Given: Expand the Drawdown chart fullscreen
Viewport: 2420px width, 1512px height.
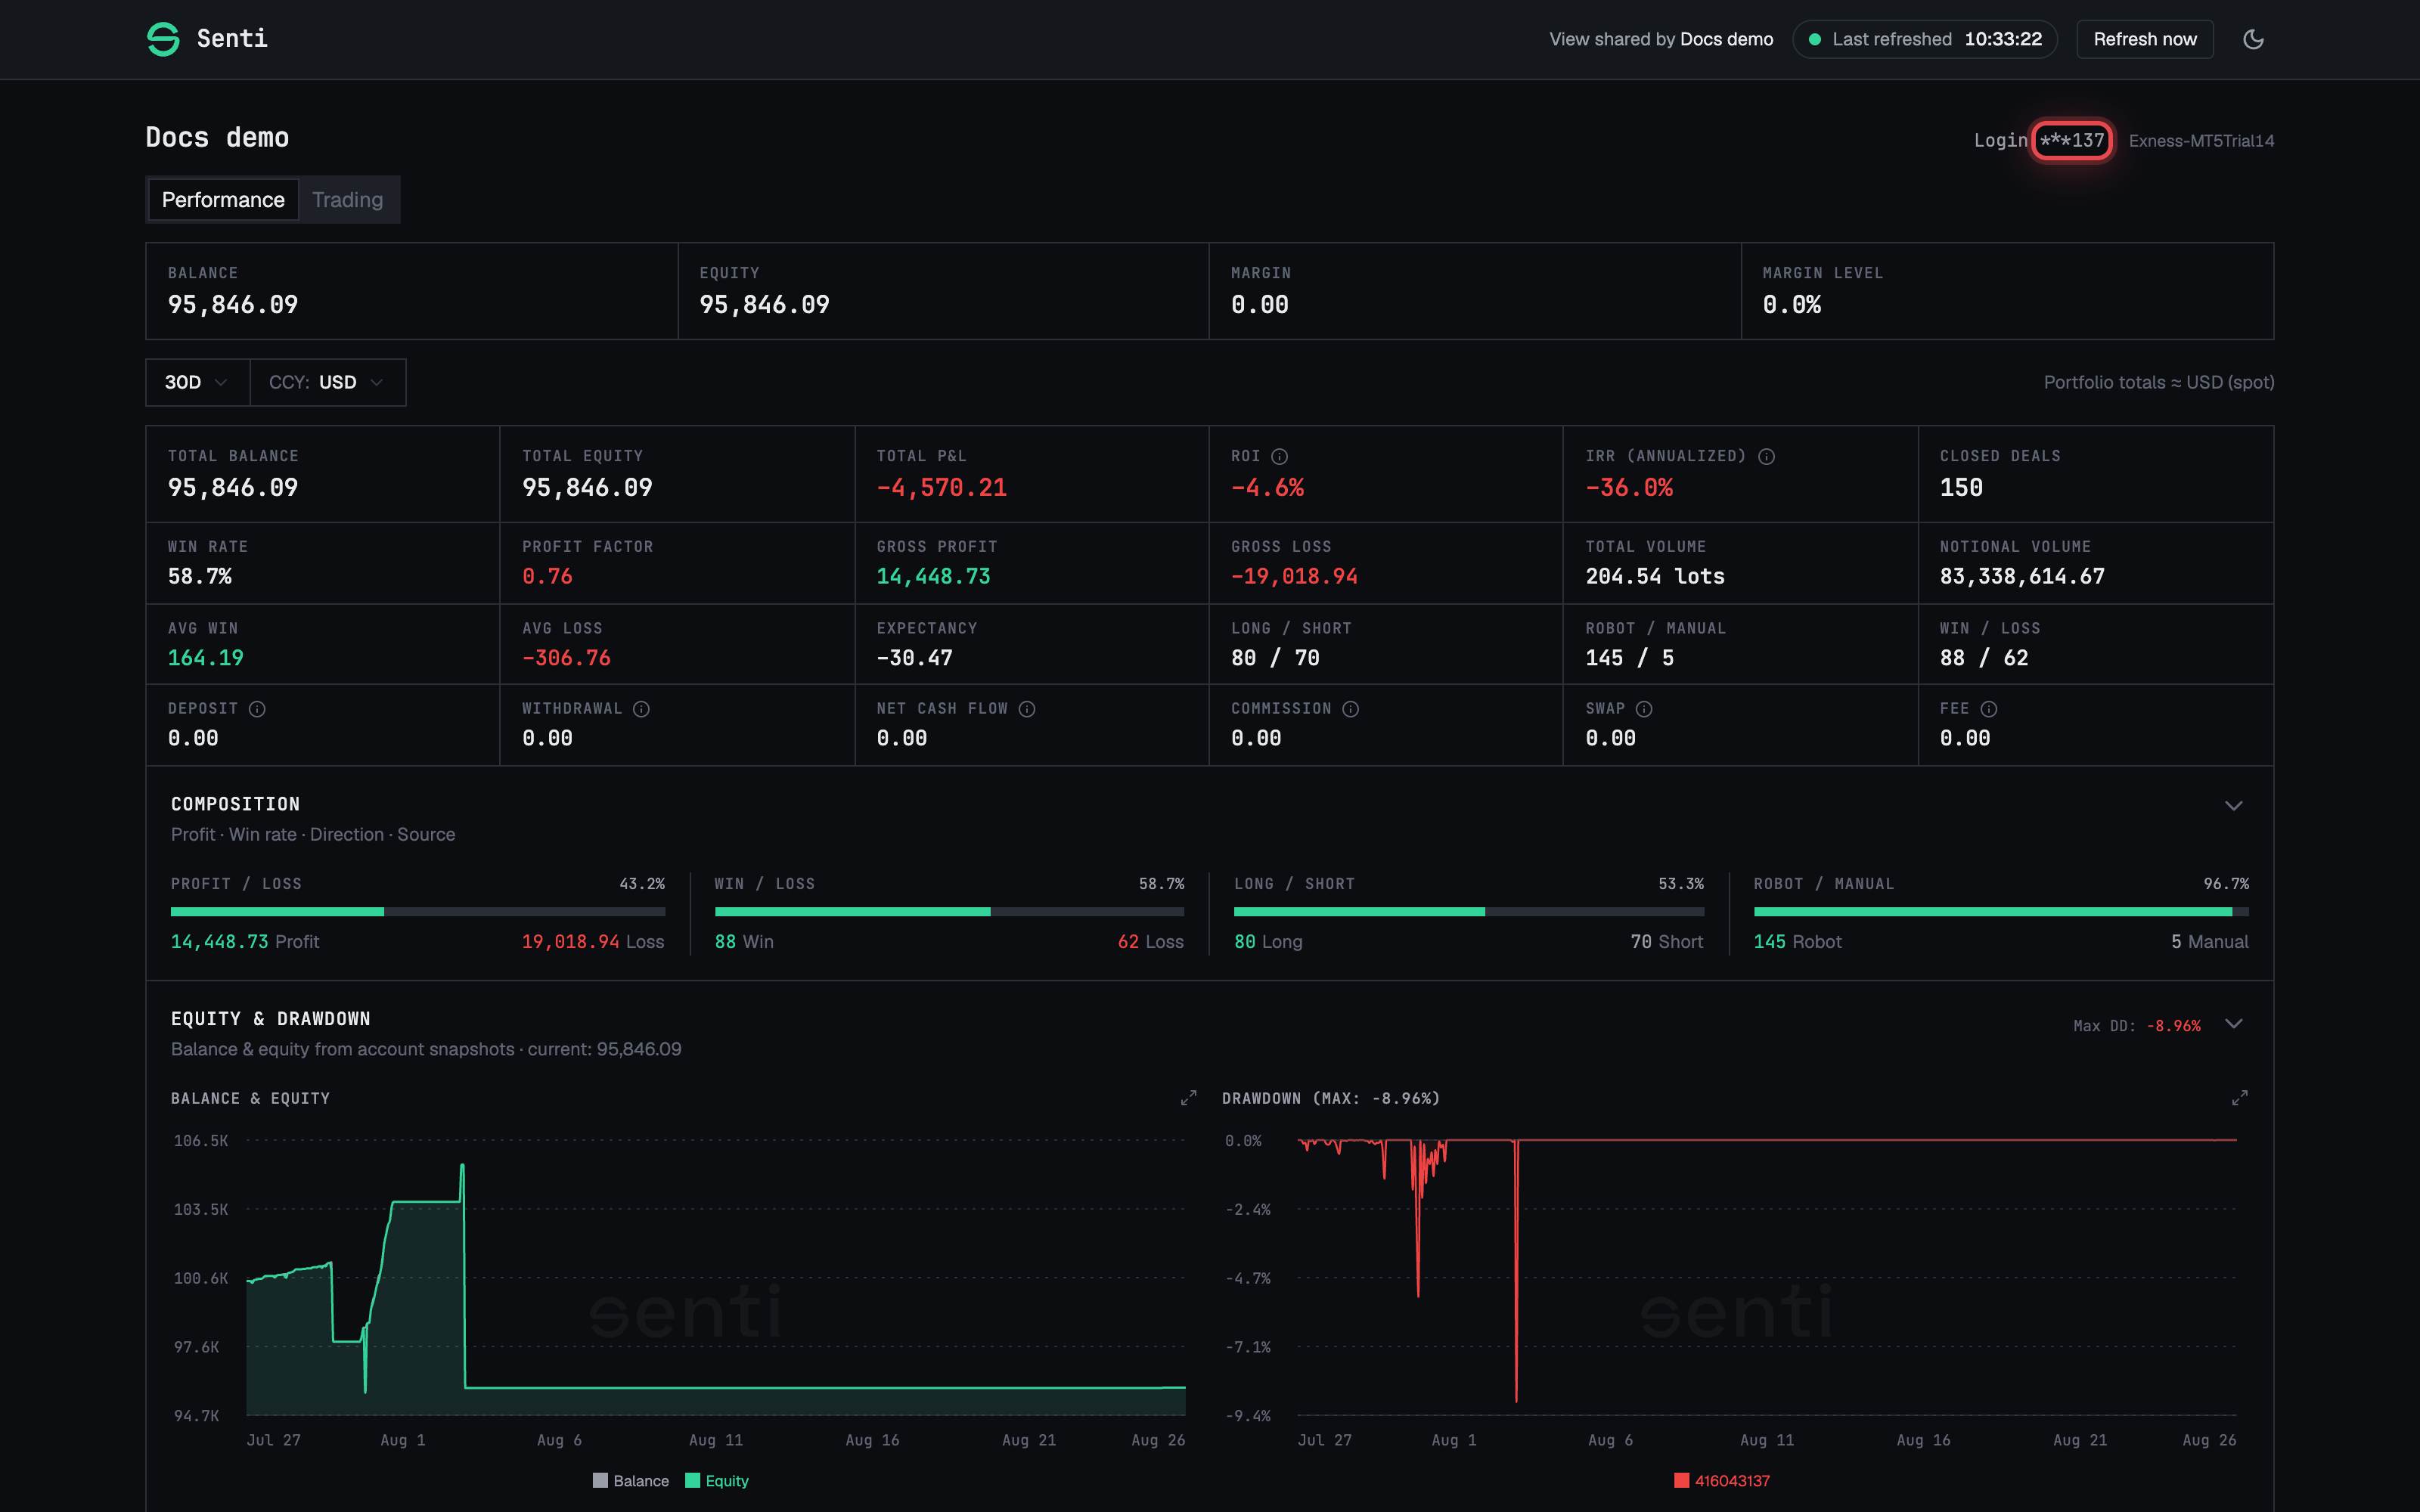Looking at the screenshot, I should tap(2239, 1098).
